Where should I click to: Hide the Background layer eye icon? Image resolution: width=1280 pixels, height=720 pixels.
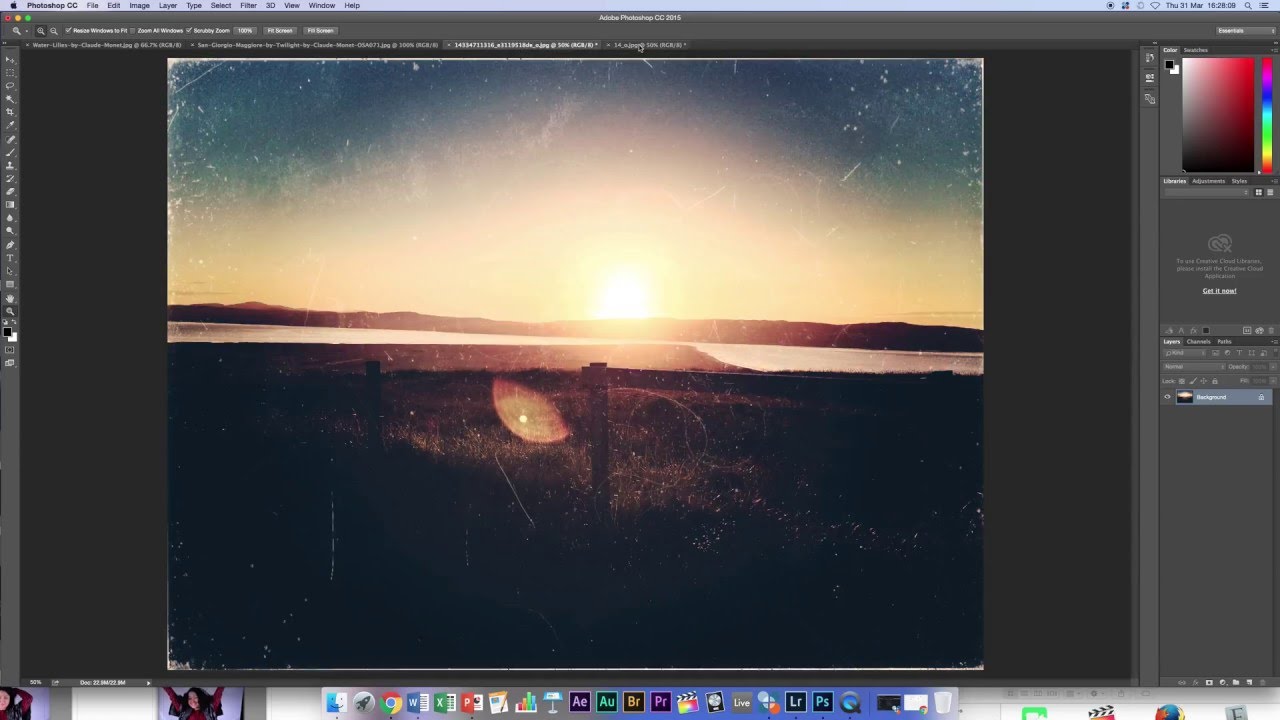click(x=1167, y=397)
